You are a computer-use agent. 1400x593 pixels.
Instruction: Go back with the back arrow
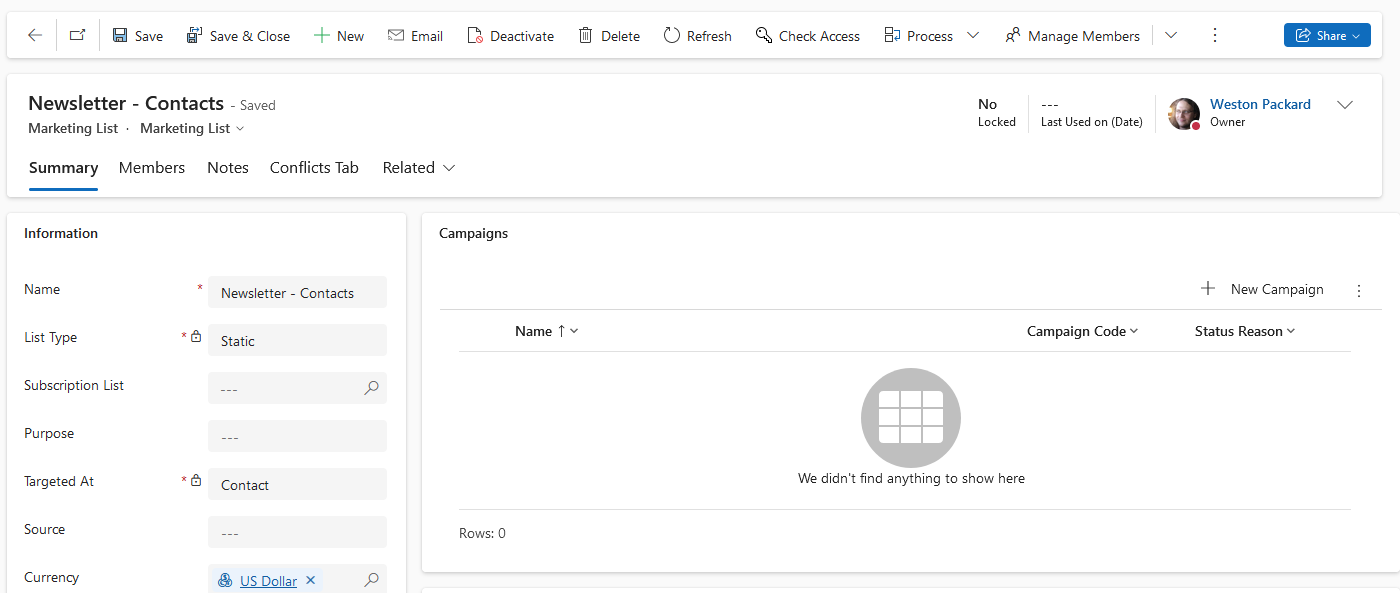(x=35, y=35)
